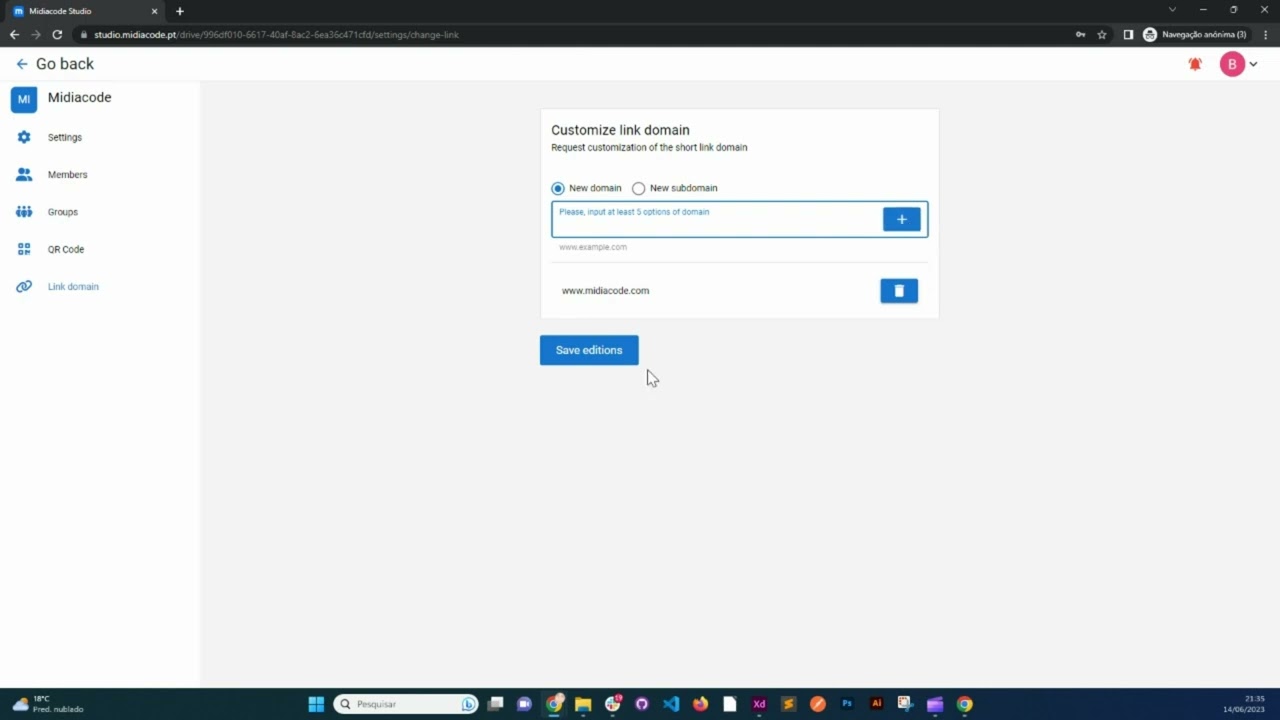The height and width of the screenshot is (720, 1280).
Task: Click the user avatar B
Action: point(1232,64)
